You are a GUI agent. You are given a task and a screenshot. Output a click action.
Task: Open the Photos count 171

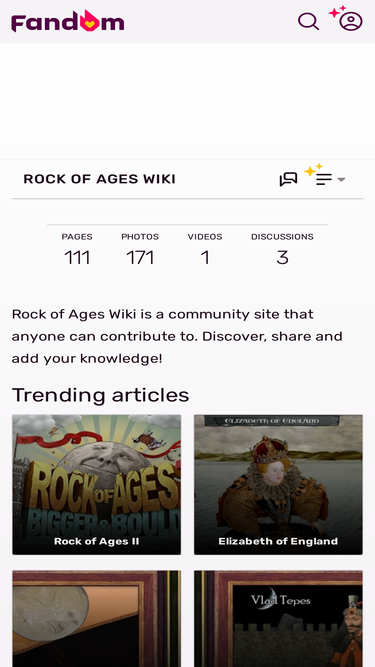coord(140,258)
